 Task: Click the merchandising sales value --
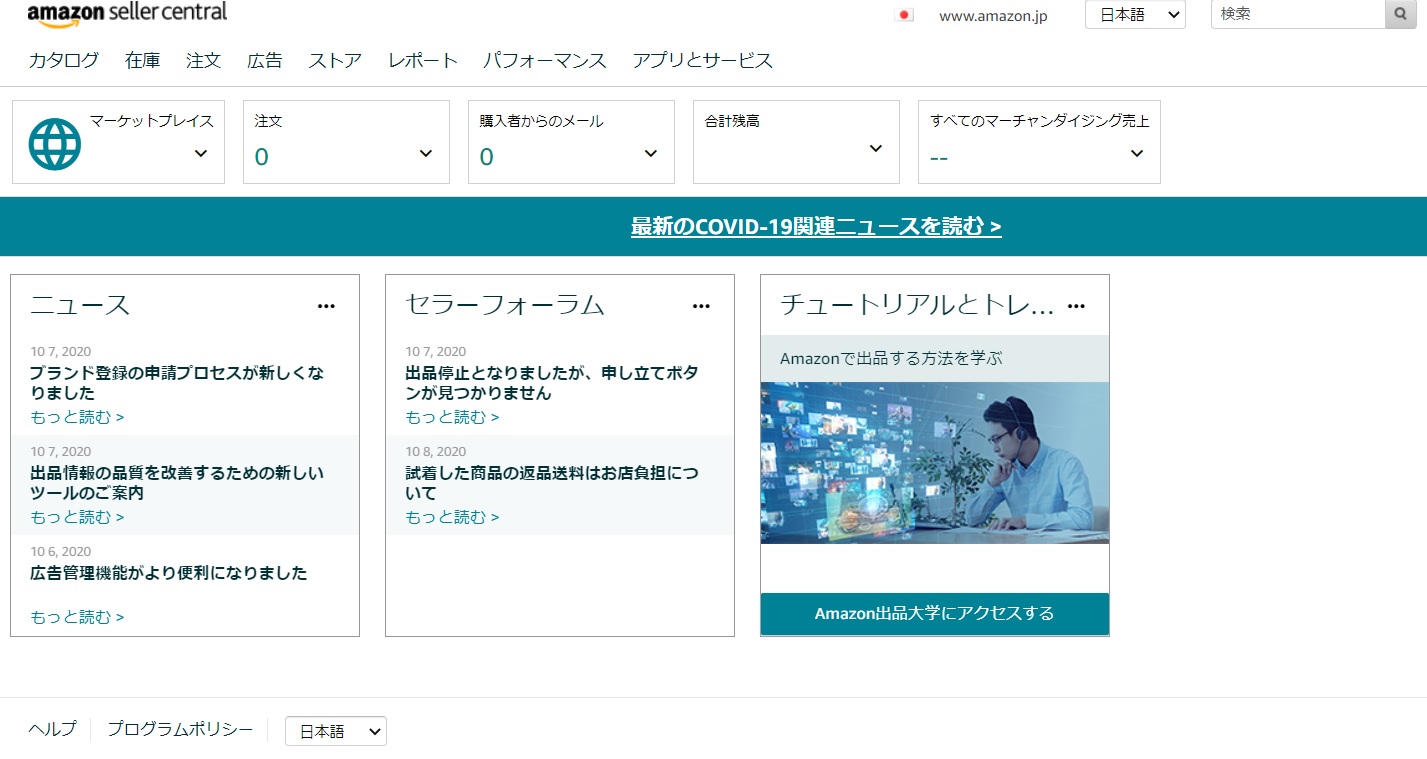[x=939, y=158]
